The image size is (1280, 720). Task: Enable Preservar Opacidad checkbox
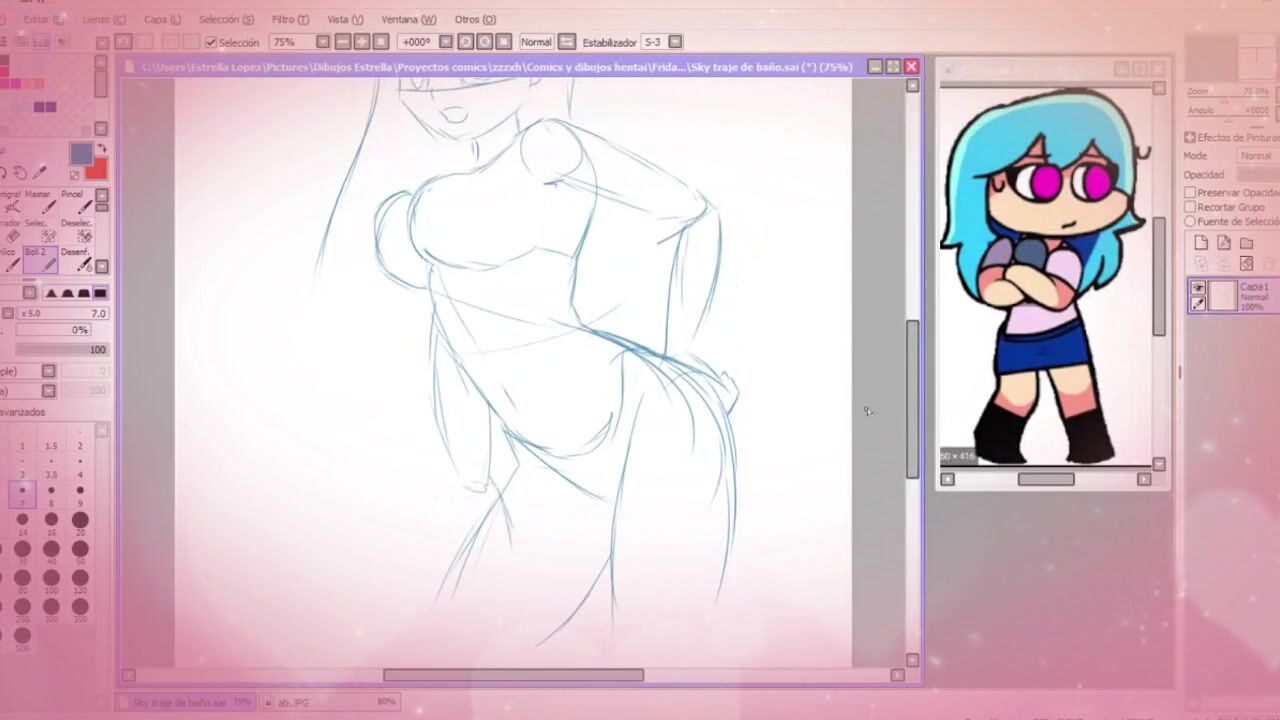pyautogui.click(x=1190, y=192)
